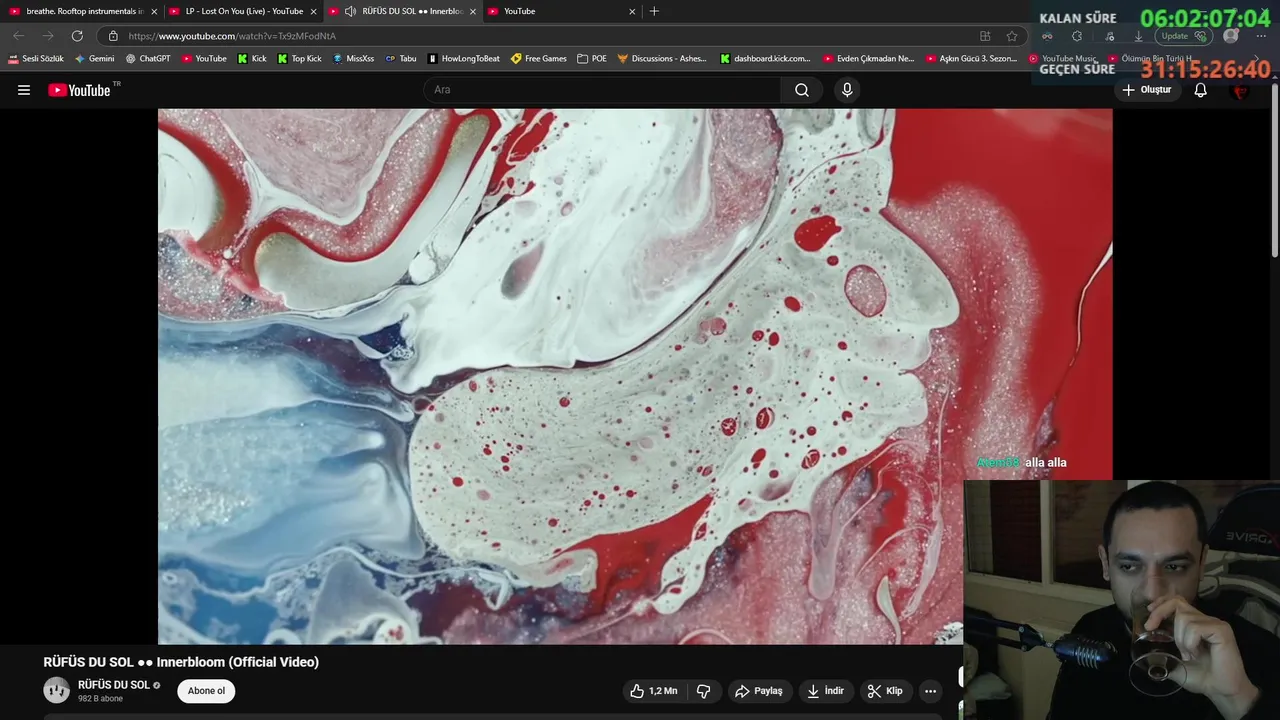Go back using browser back arrow
The width and height of the screenshot is (1280, 720).
18,36
